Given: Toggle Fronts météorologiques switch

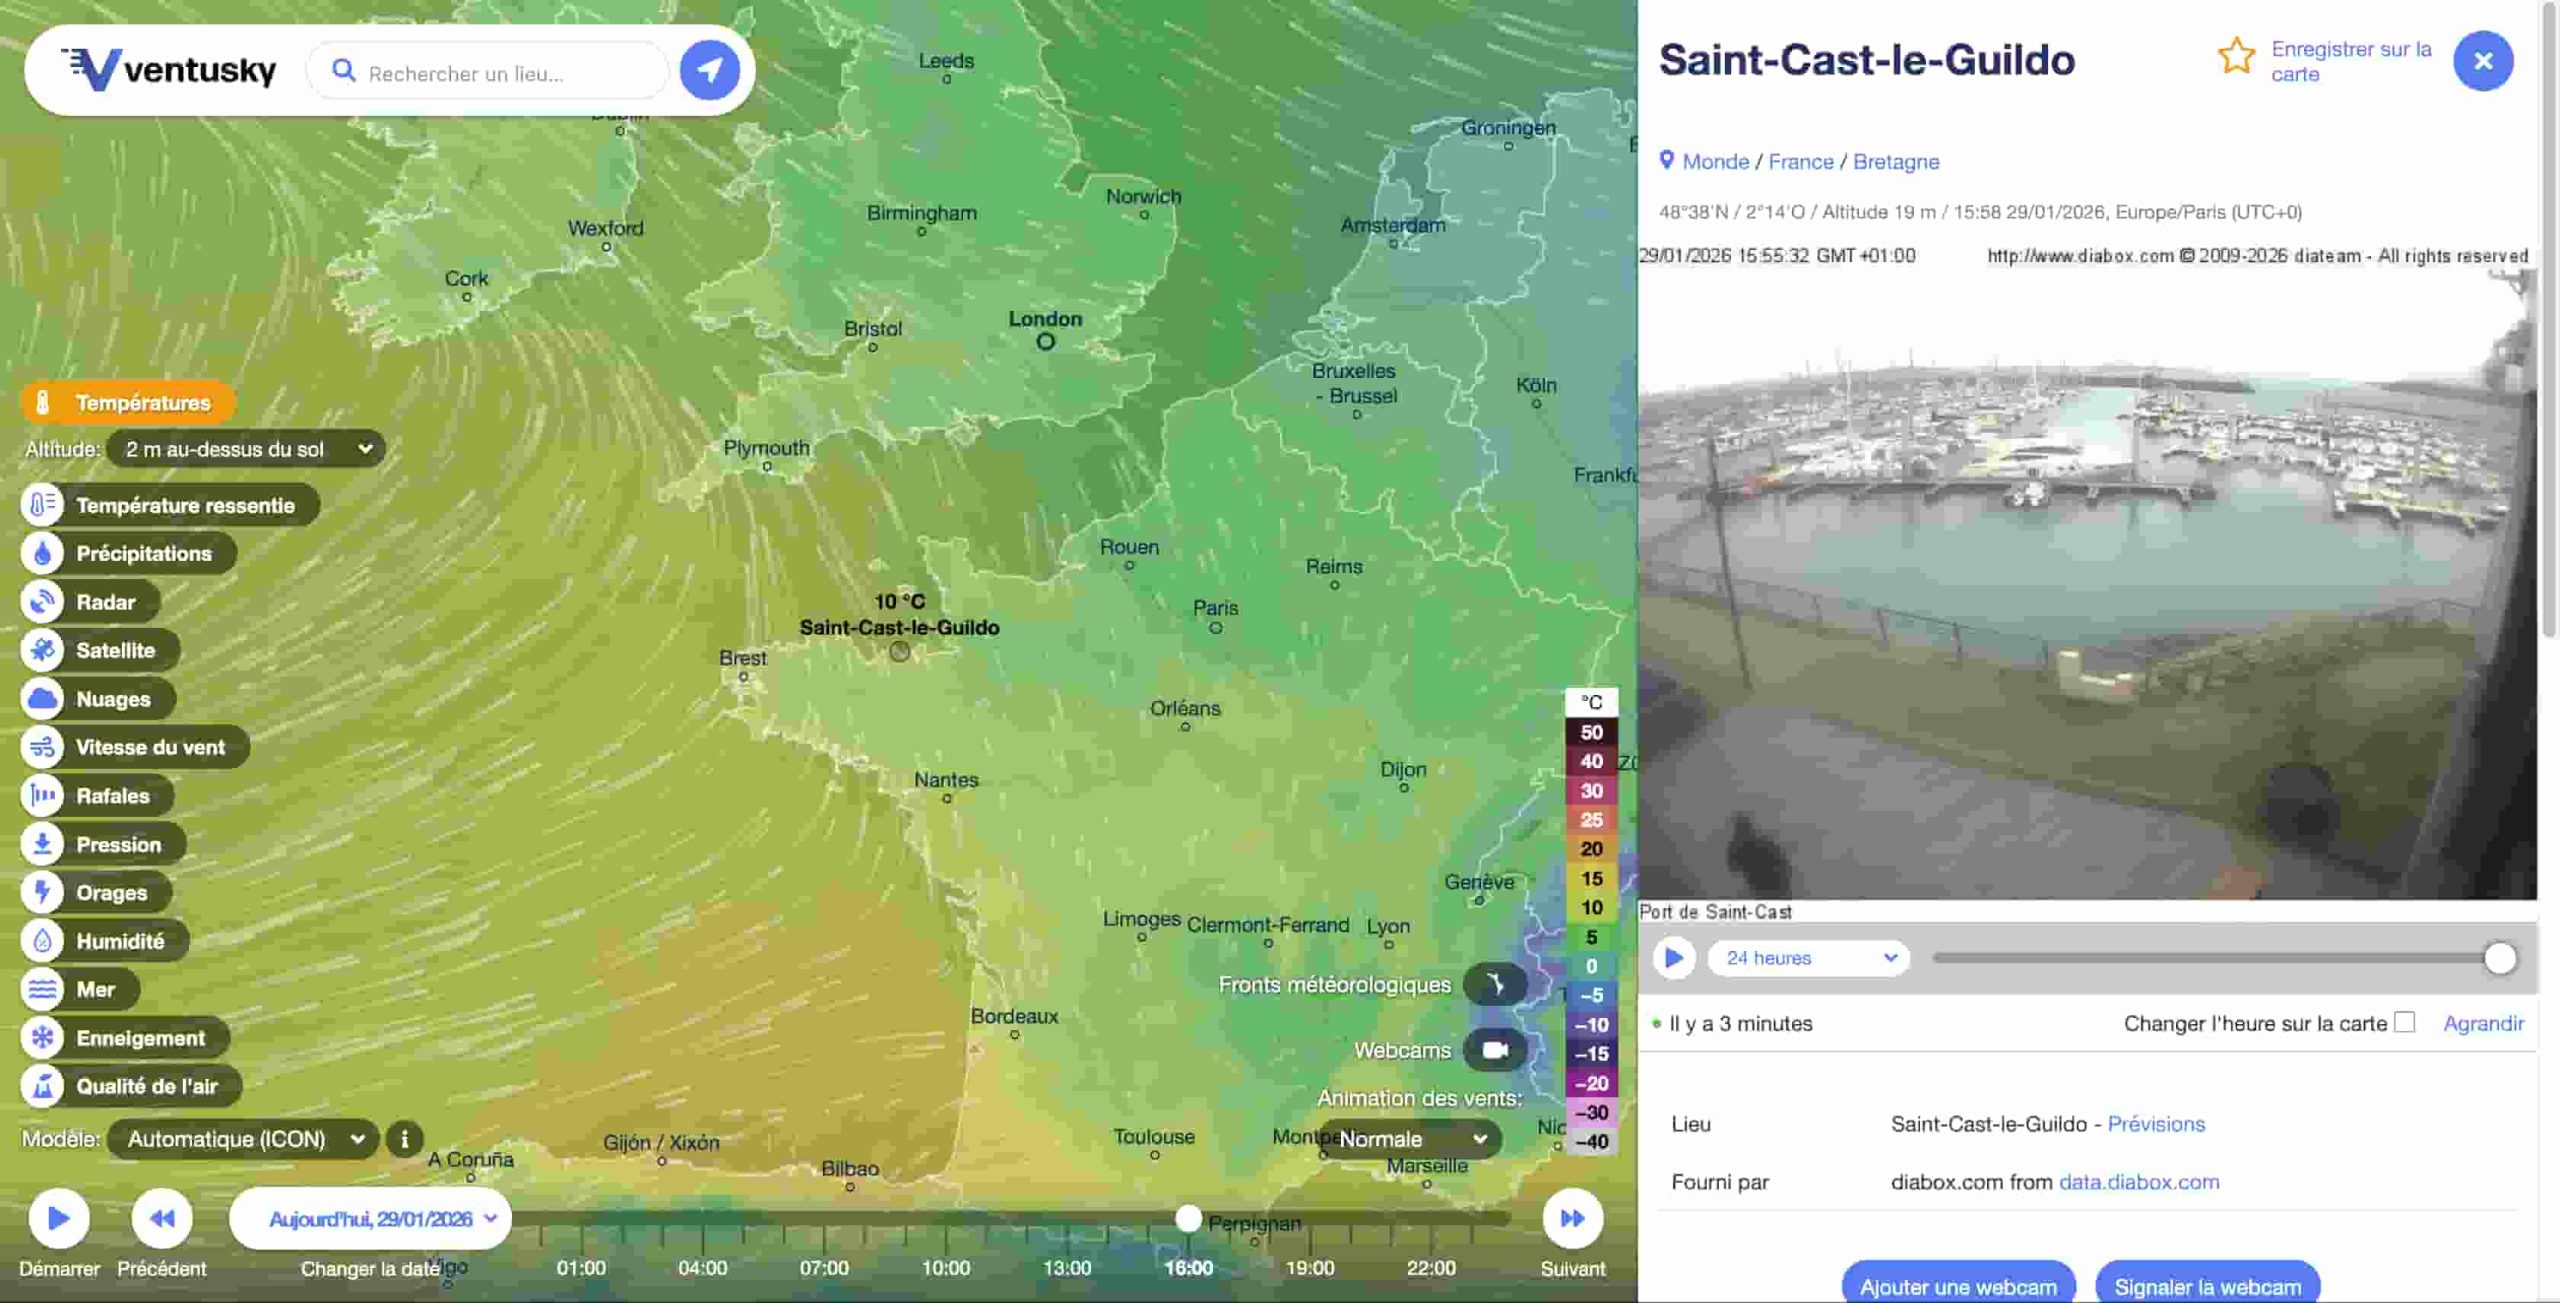Looking at the screenshot, I should coord(1493,985).
